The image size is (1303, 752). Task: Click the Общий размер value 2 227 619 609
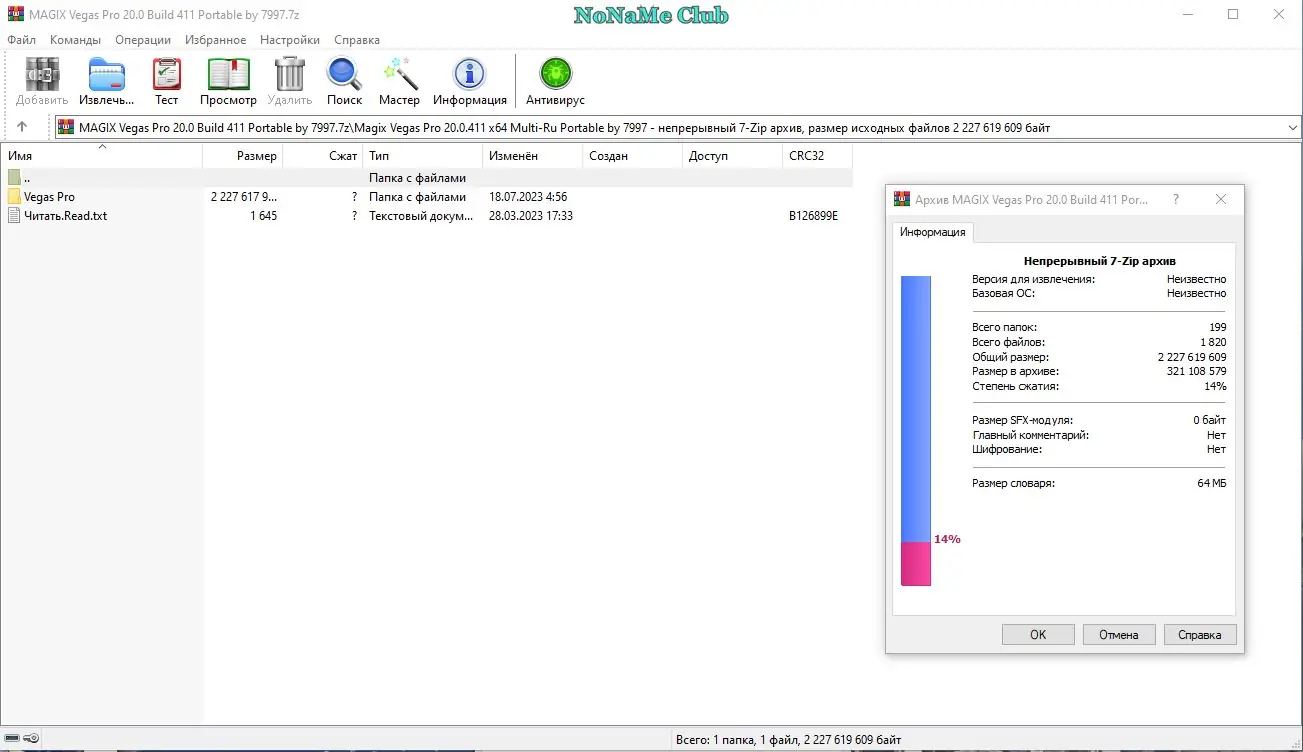coord(1192,357)
